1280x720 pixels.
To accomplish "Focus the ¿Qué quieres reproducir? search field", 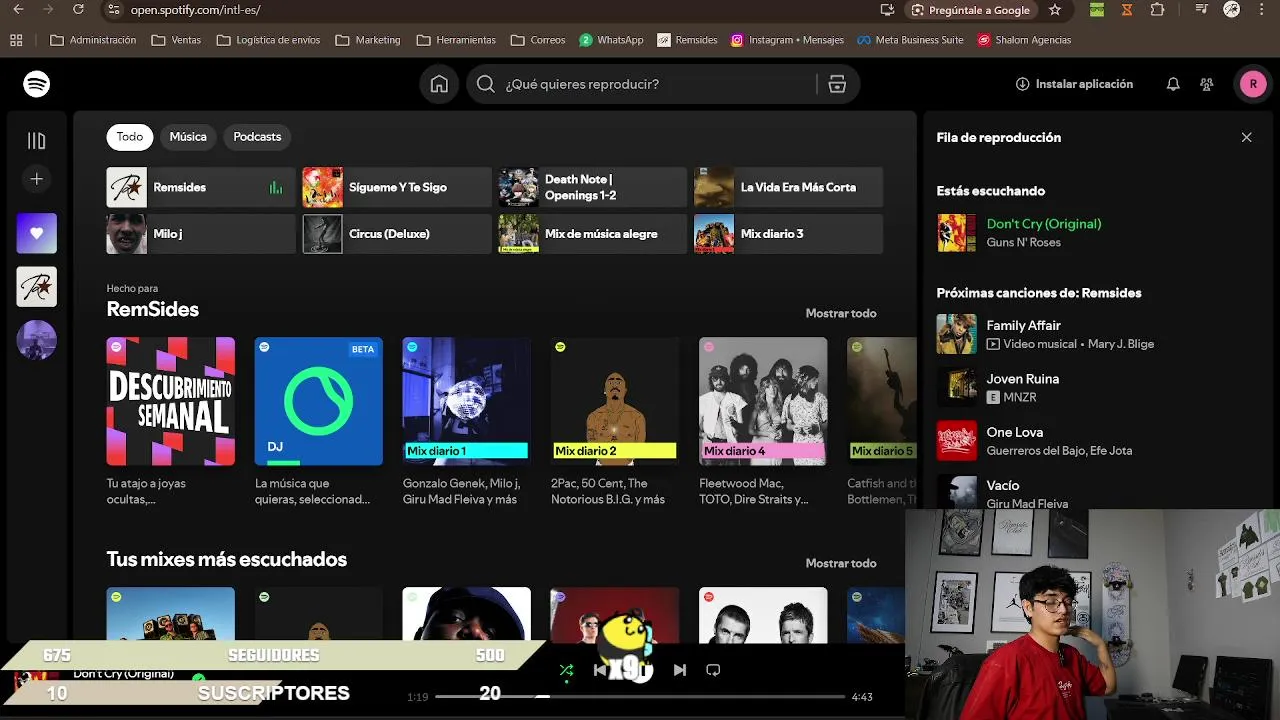I will point(660,84).
